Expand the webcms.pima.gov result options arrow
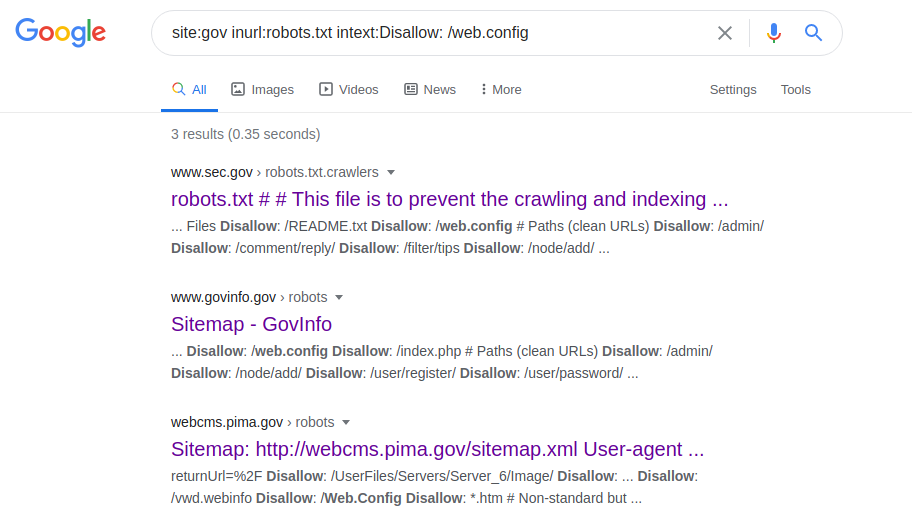 (x=346, y=423)
